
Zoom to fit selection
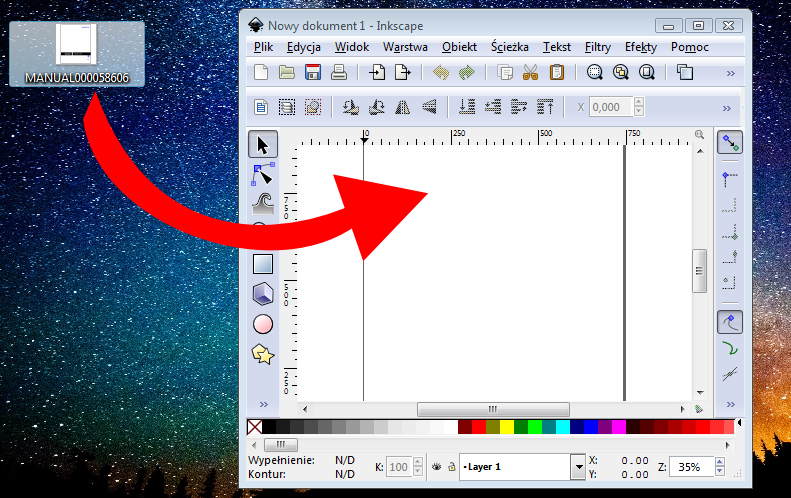(595, 72)
